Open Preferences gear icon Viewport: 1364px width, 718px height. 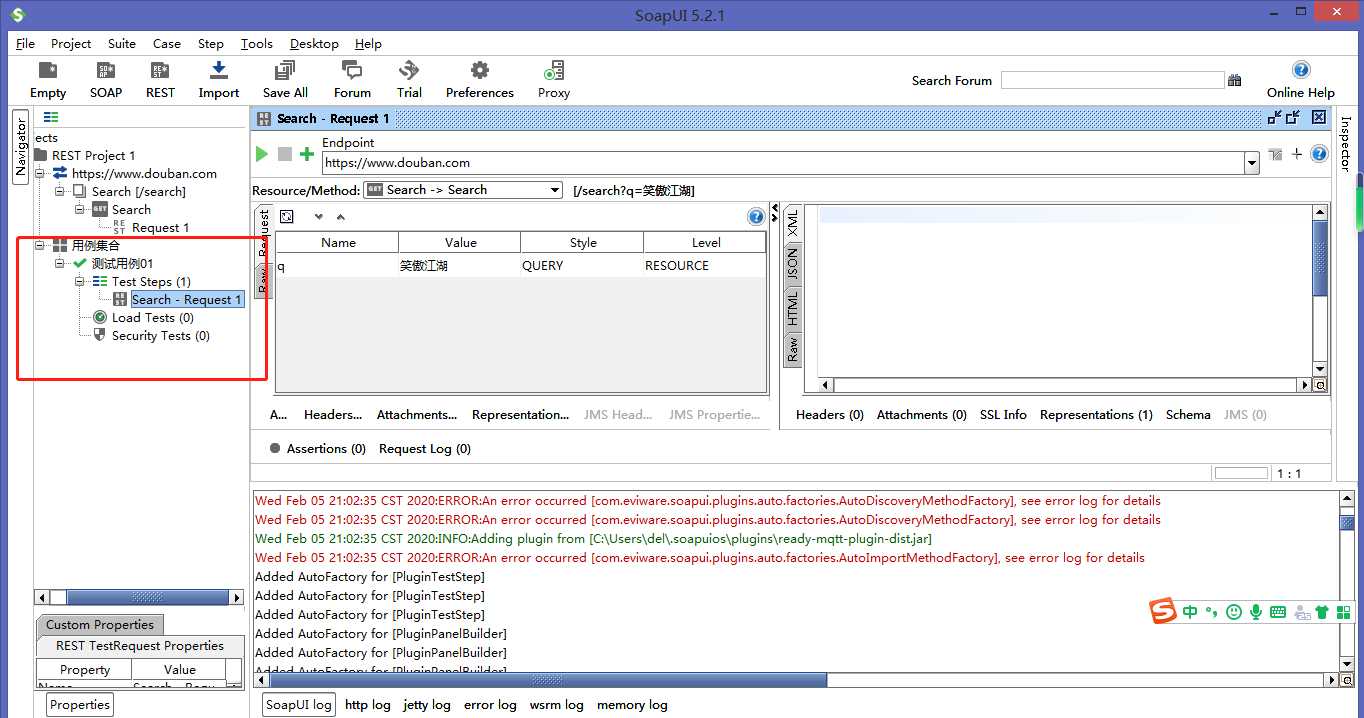point(480,70)
